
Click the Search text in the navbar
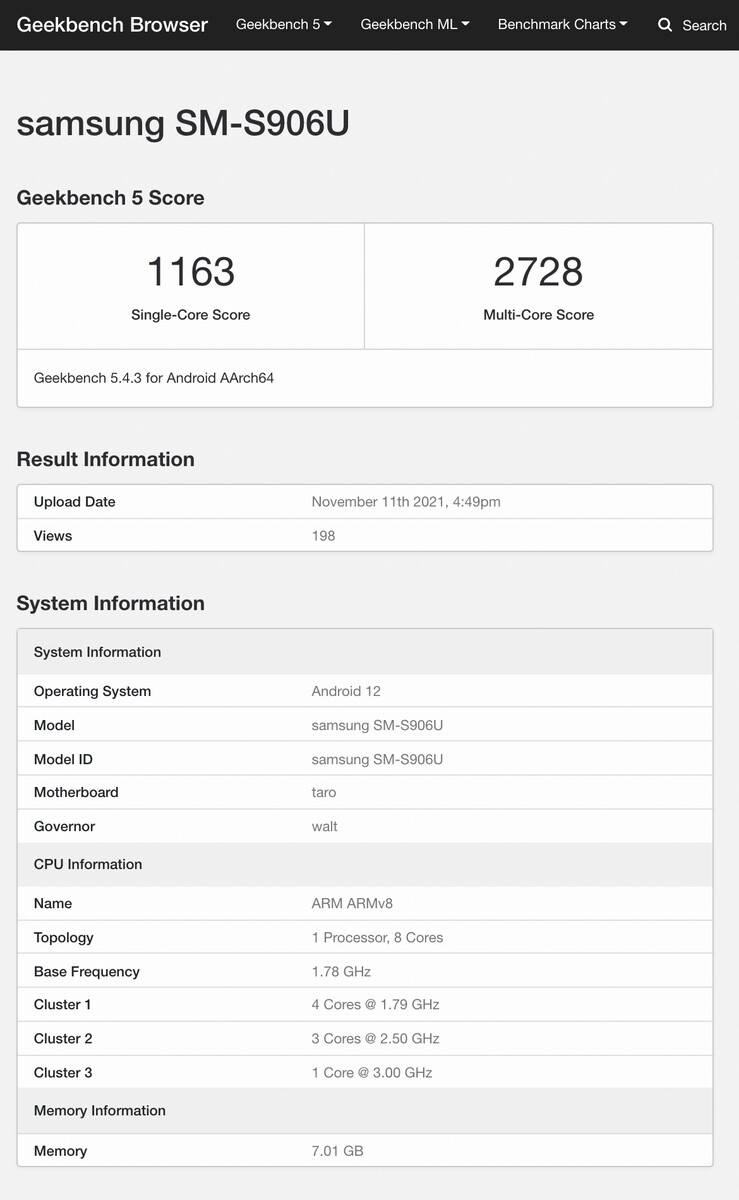click(x=704, y=25)
